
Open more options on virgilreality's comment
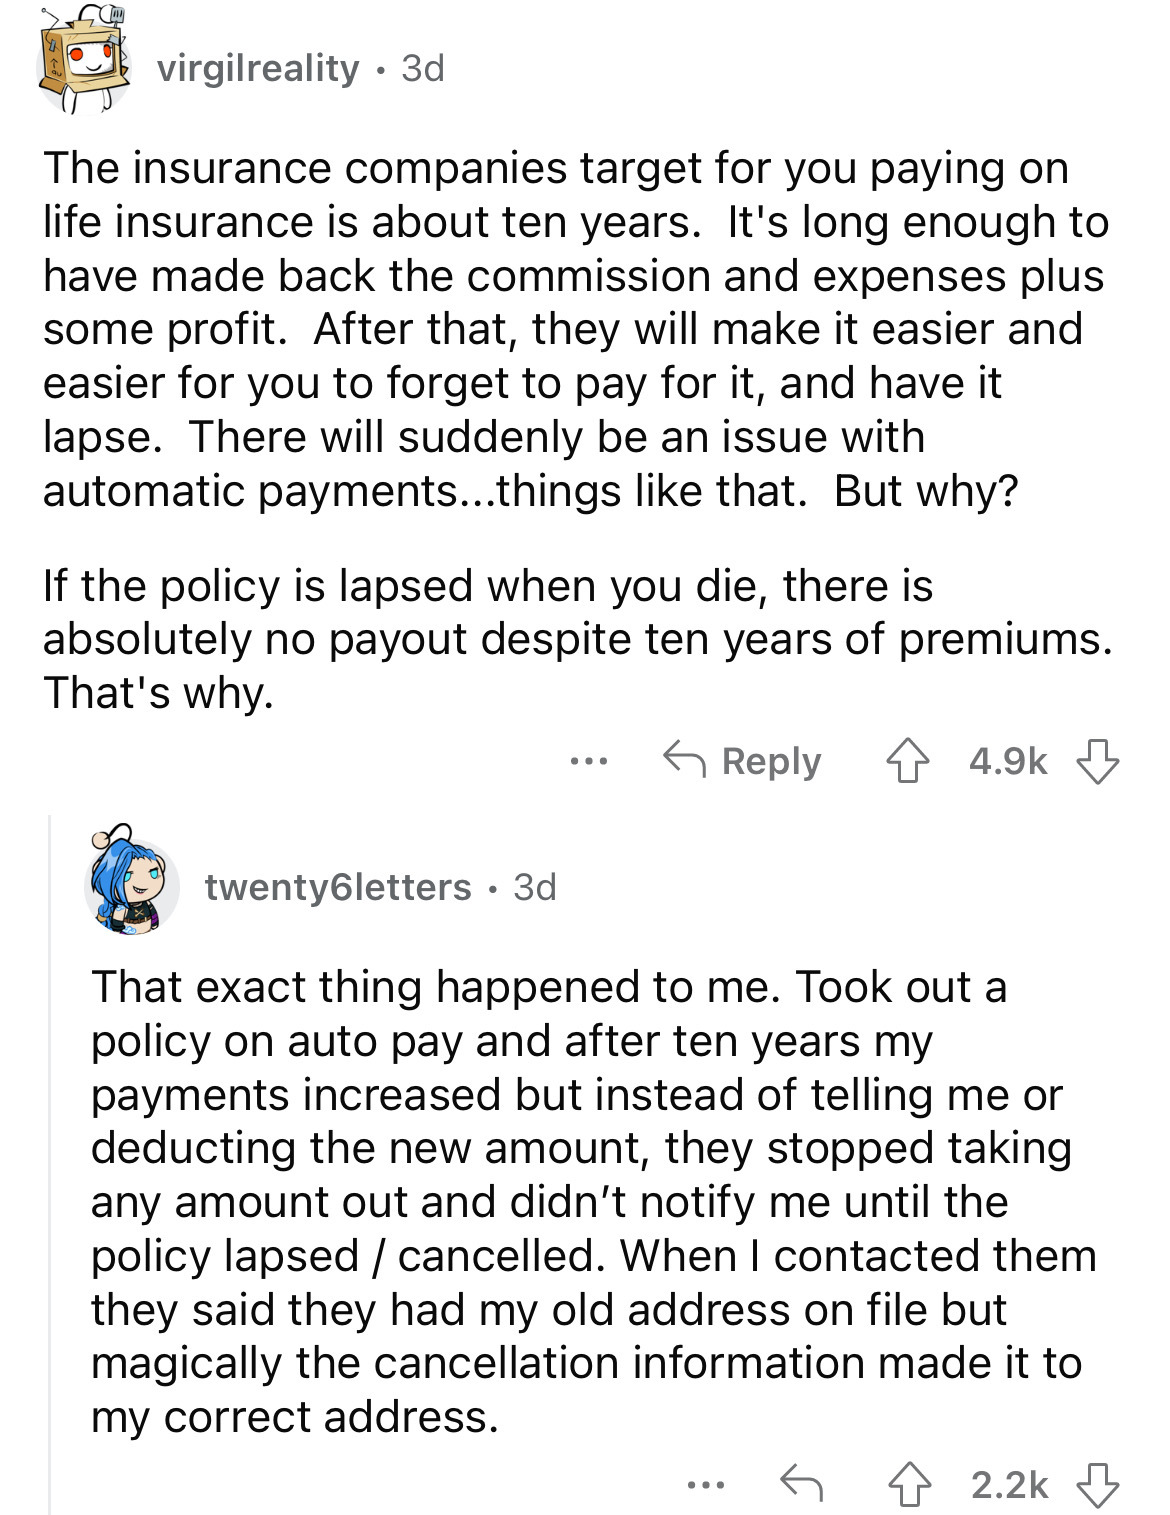pos(589,762)
